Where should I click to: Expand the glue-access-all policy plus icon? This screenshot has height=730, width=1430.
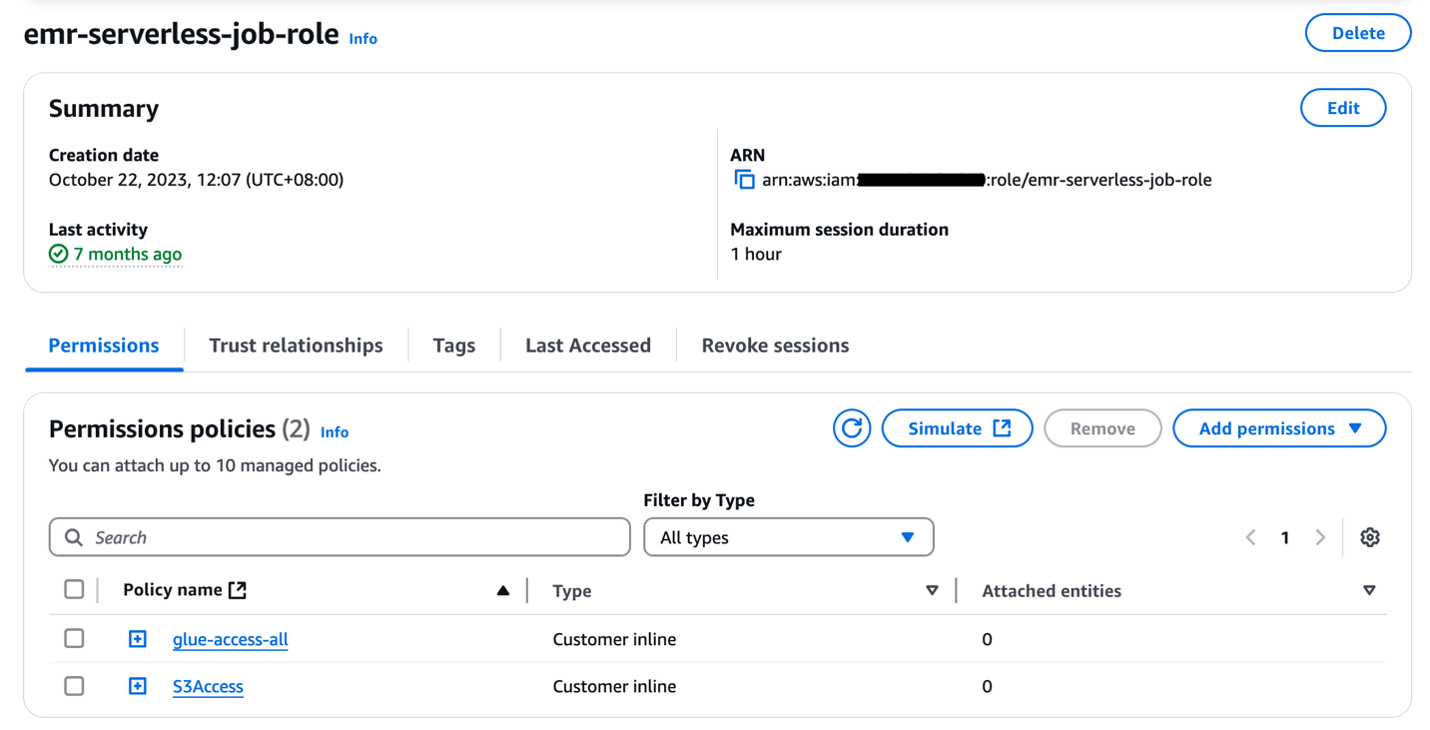(x=138, y=639)
